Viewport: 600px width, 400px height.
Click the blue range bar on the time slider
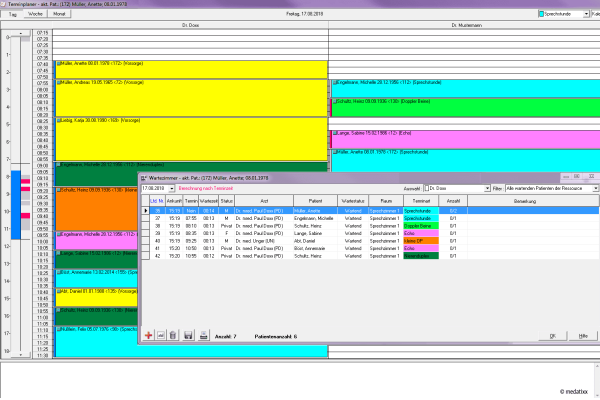(16, 205)
